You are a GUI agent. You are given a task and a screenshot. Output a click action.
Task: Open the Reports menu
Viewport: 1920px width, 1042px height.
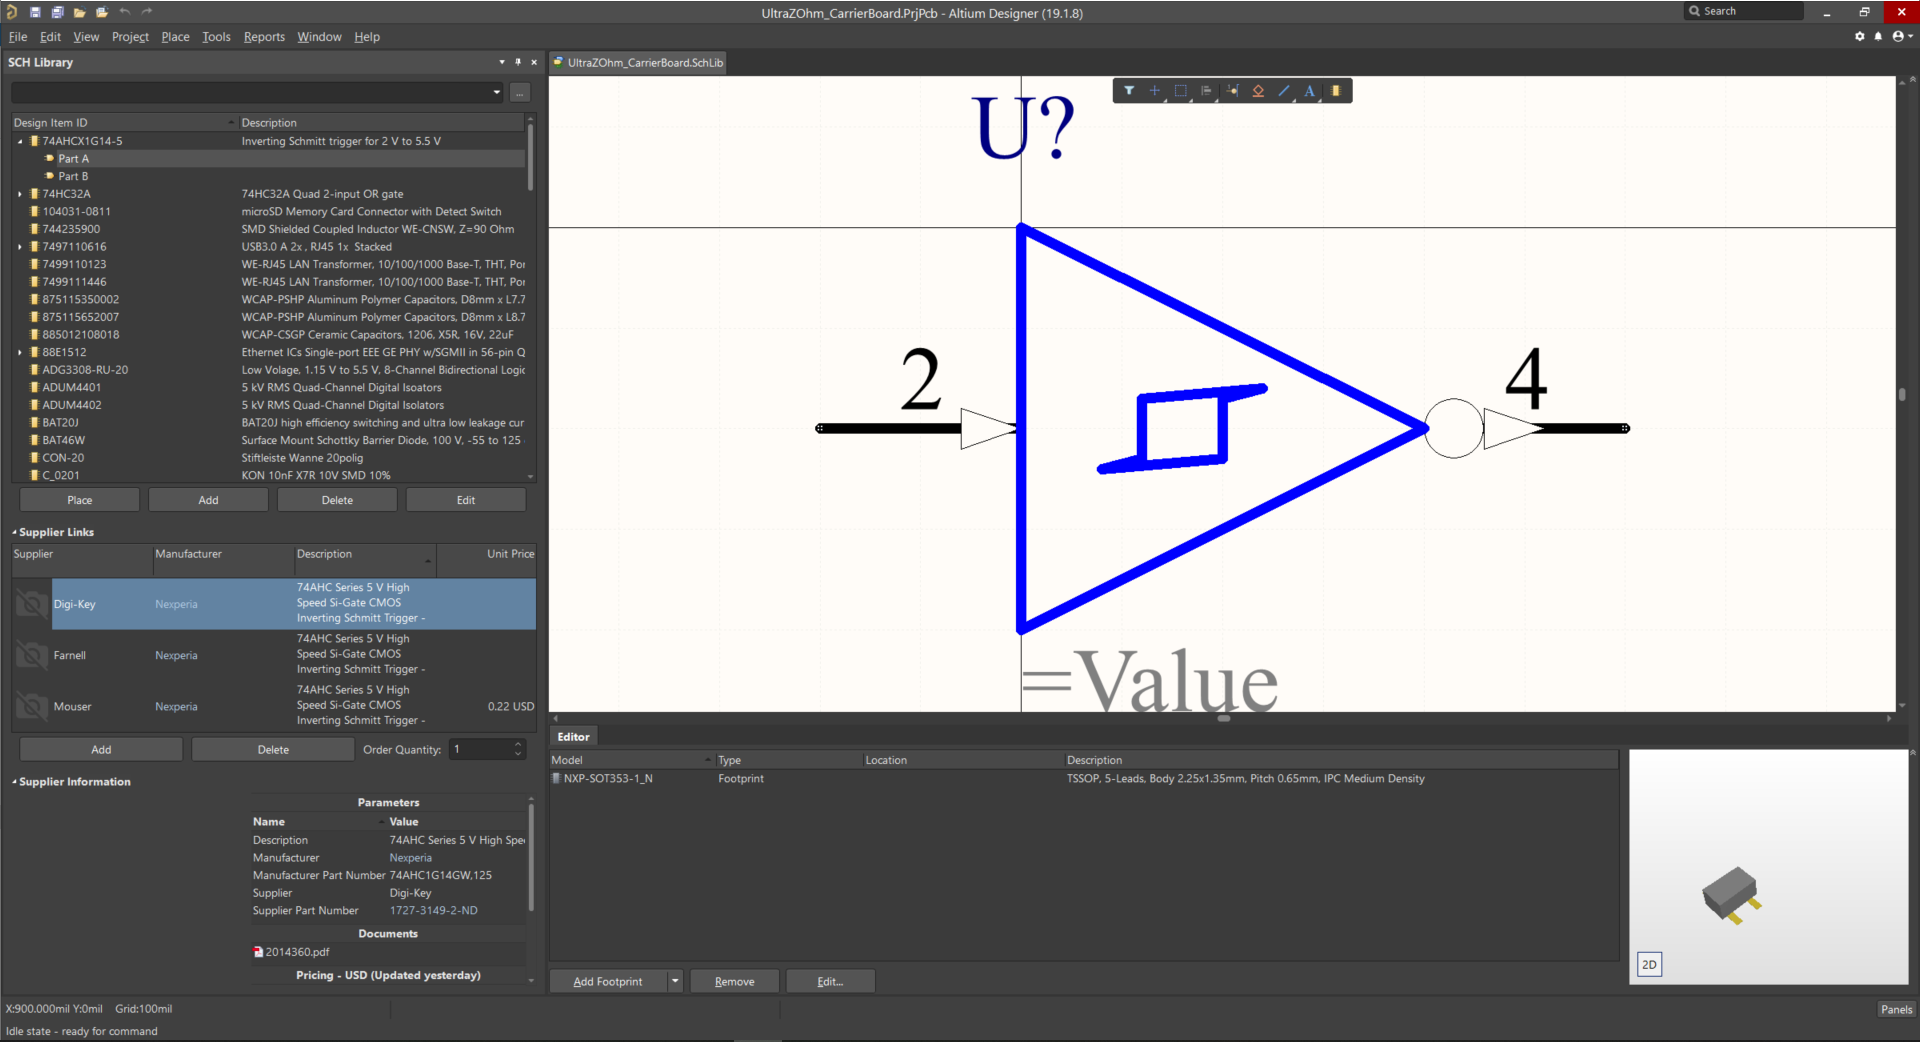click(x=264, y=37)
